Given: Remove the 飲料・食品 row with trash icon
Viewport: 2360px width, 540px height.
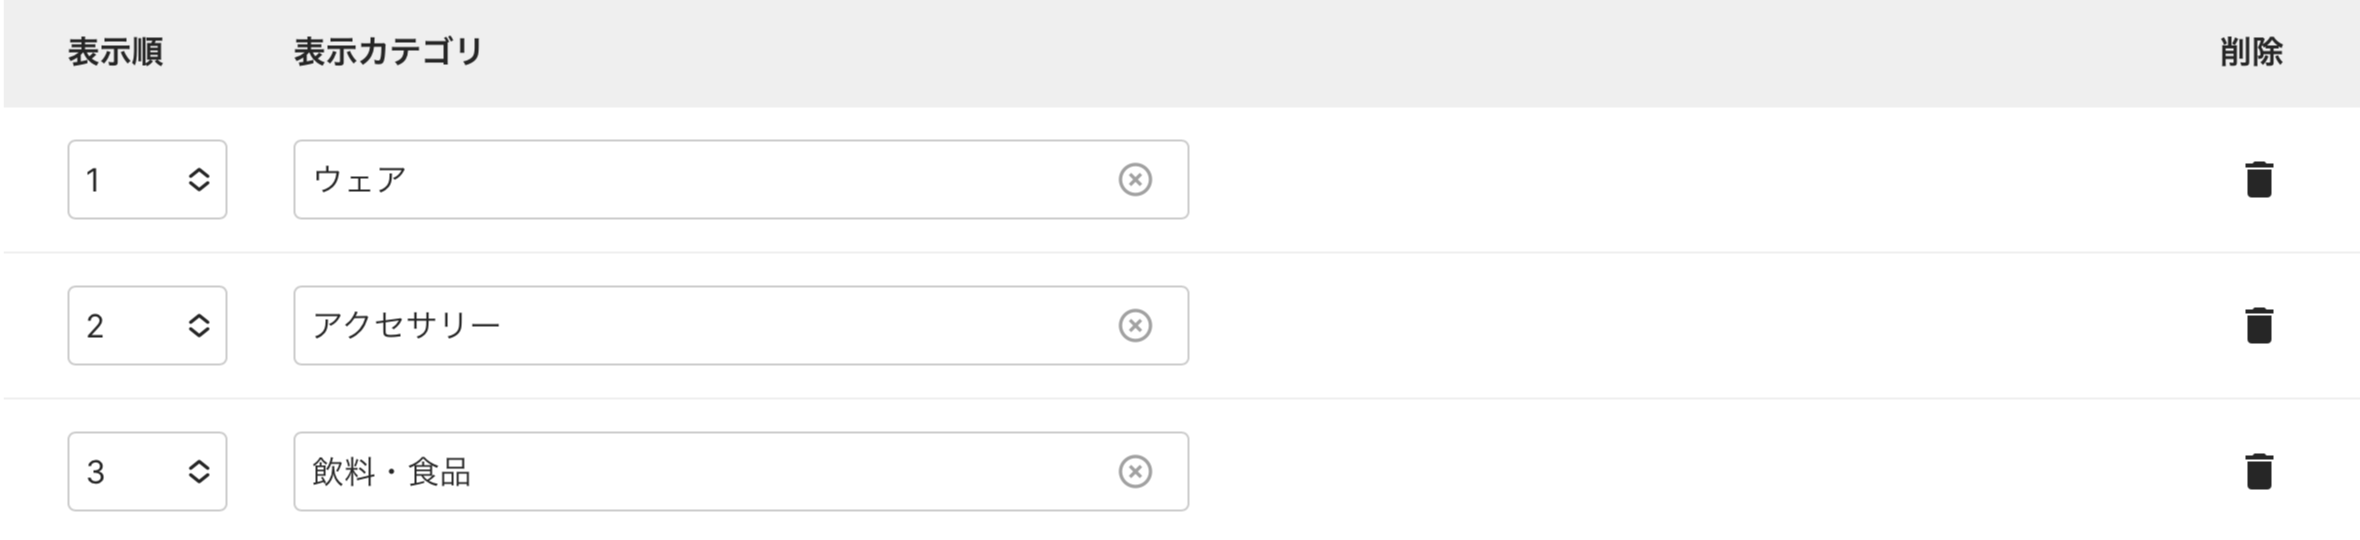Looking at the screenshot, I should [2259, 472].
